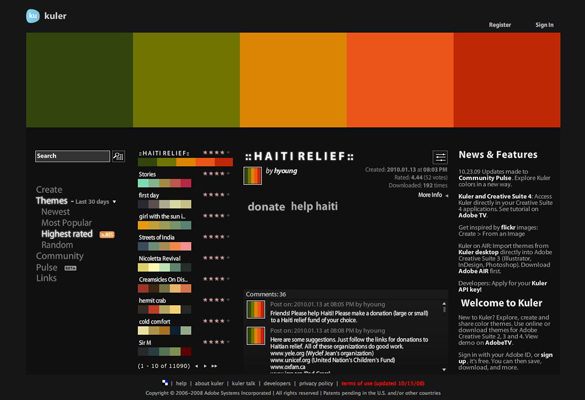585x400 pixels.
Task: Click the beta badge beside Pulse
Action: 70,268
